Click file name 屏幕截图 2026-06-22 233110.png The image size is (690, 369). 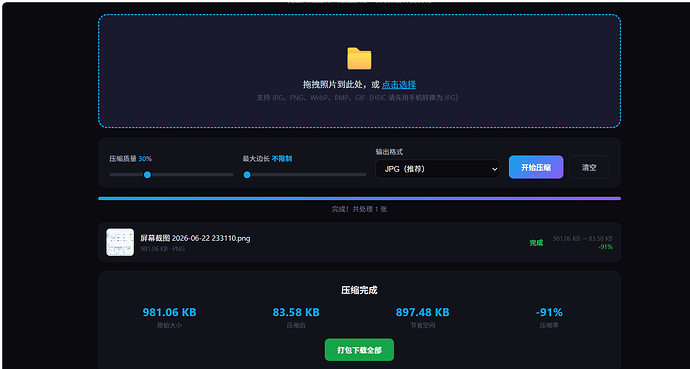195,238
